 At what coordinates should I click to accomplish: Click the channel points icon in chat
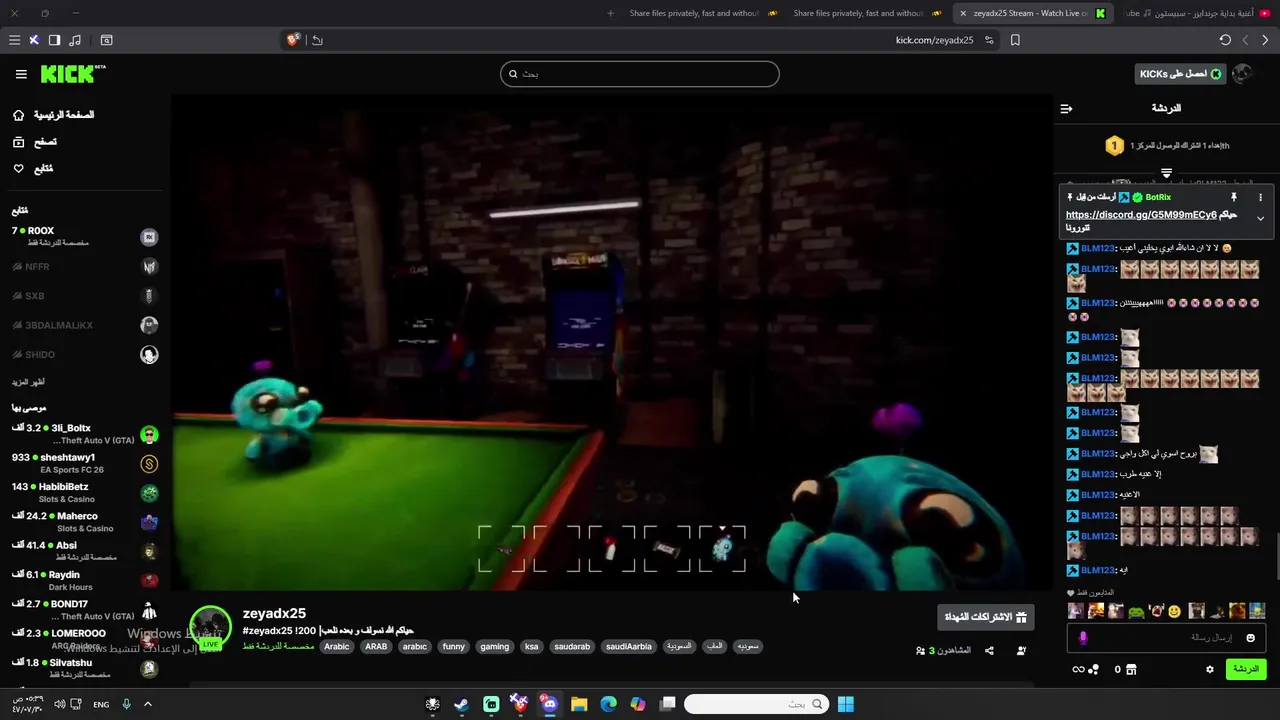1094,669
